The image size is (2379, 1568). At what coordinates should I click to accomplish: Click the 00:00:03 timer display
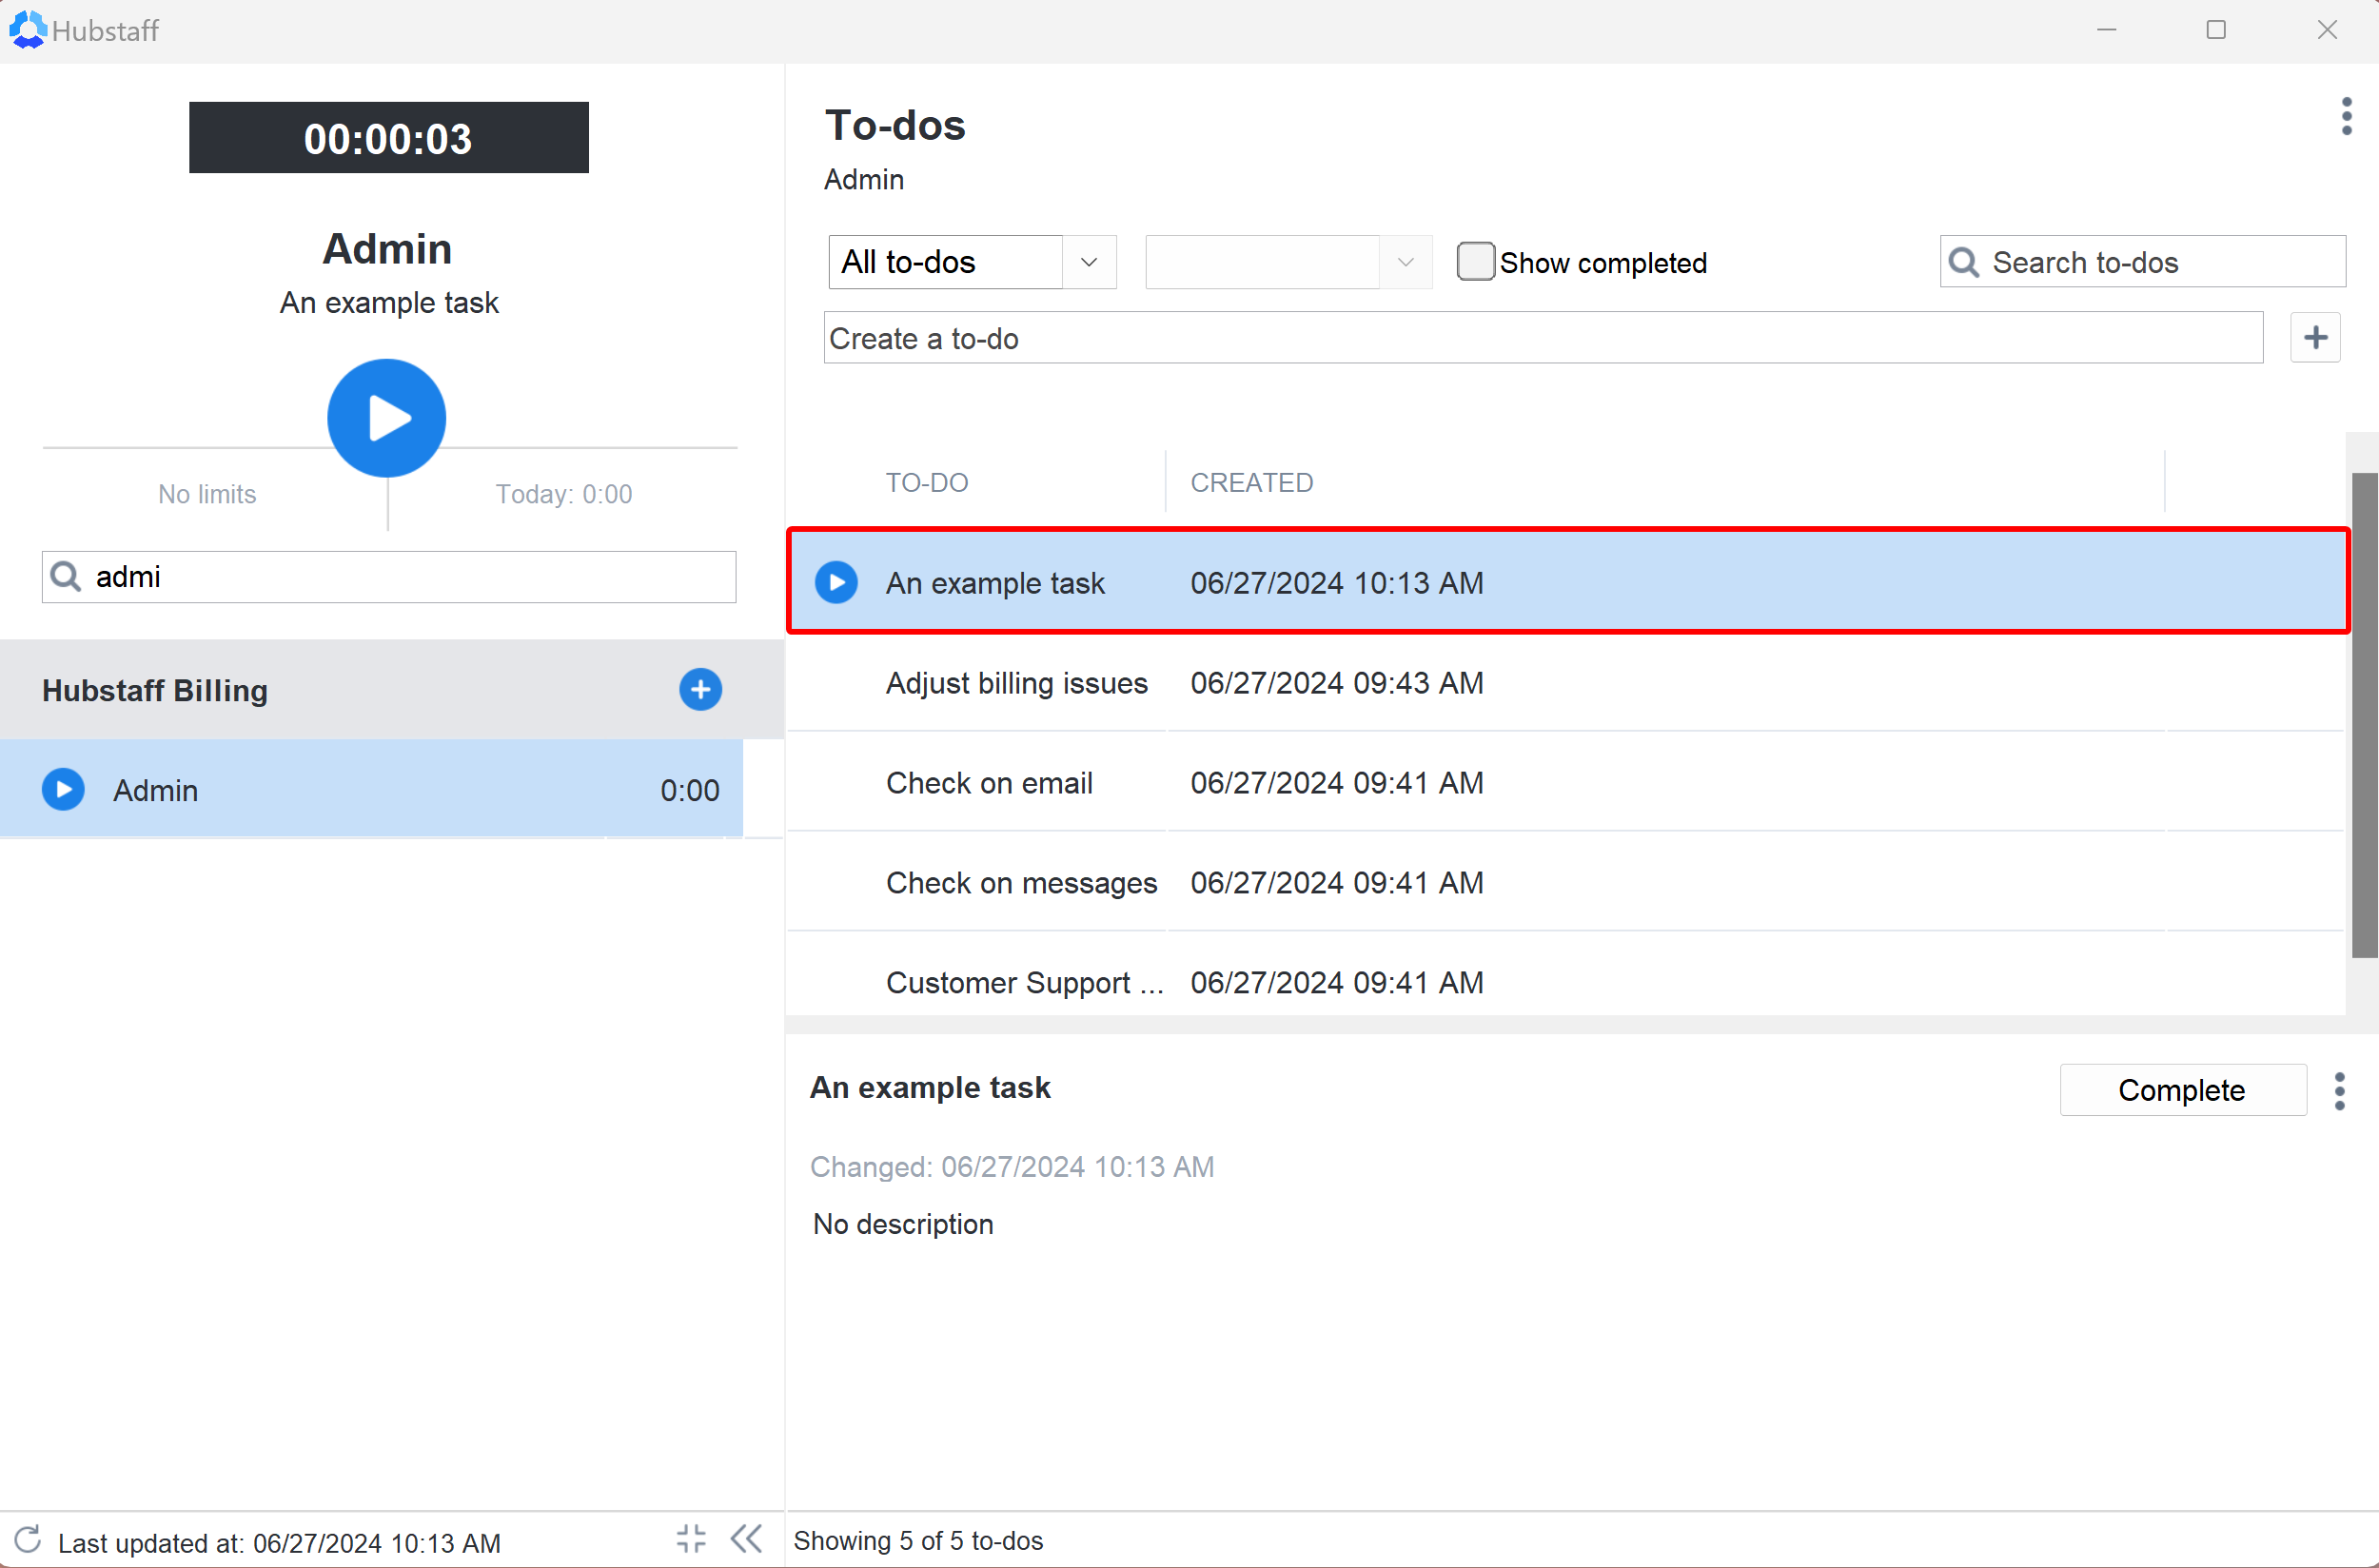[388, 137]
